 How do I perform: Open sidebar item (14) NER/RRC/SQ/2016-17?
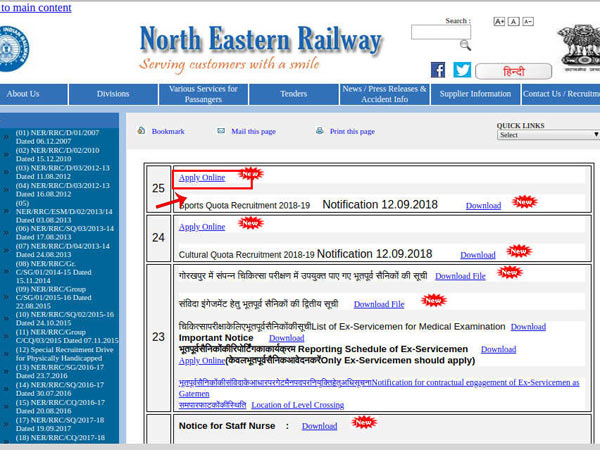pyautogui.click(x=60, y=389)
